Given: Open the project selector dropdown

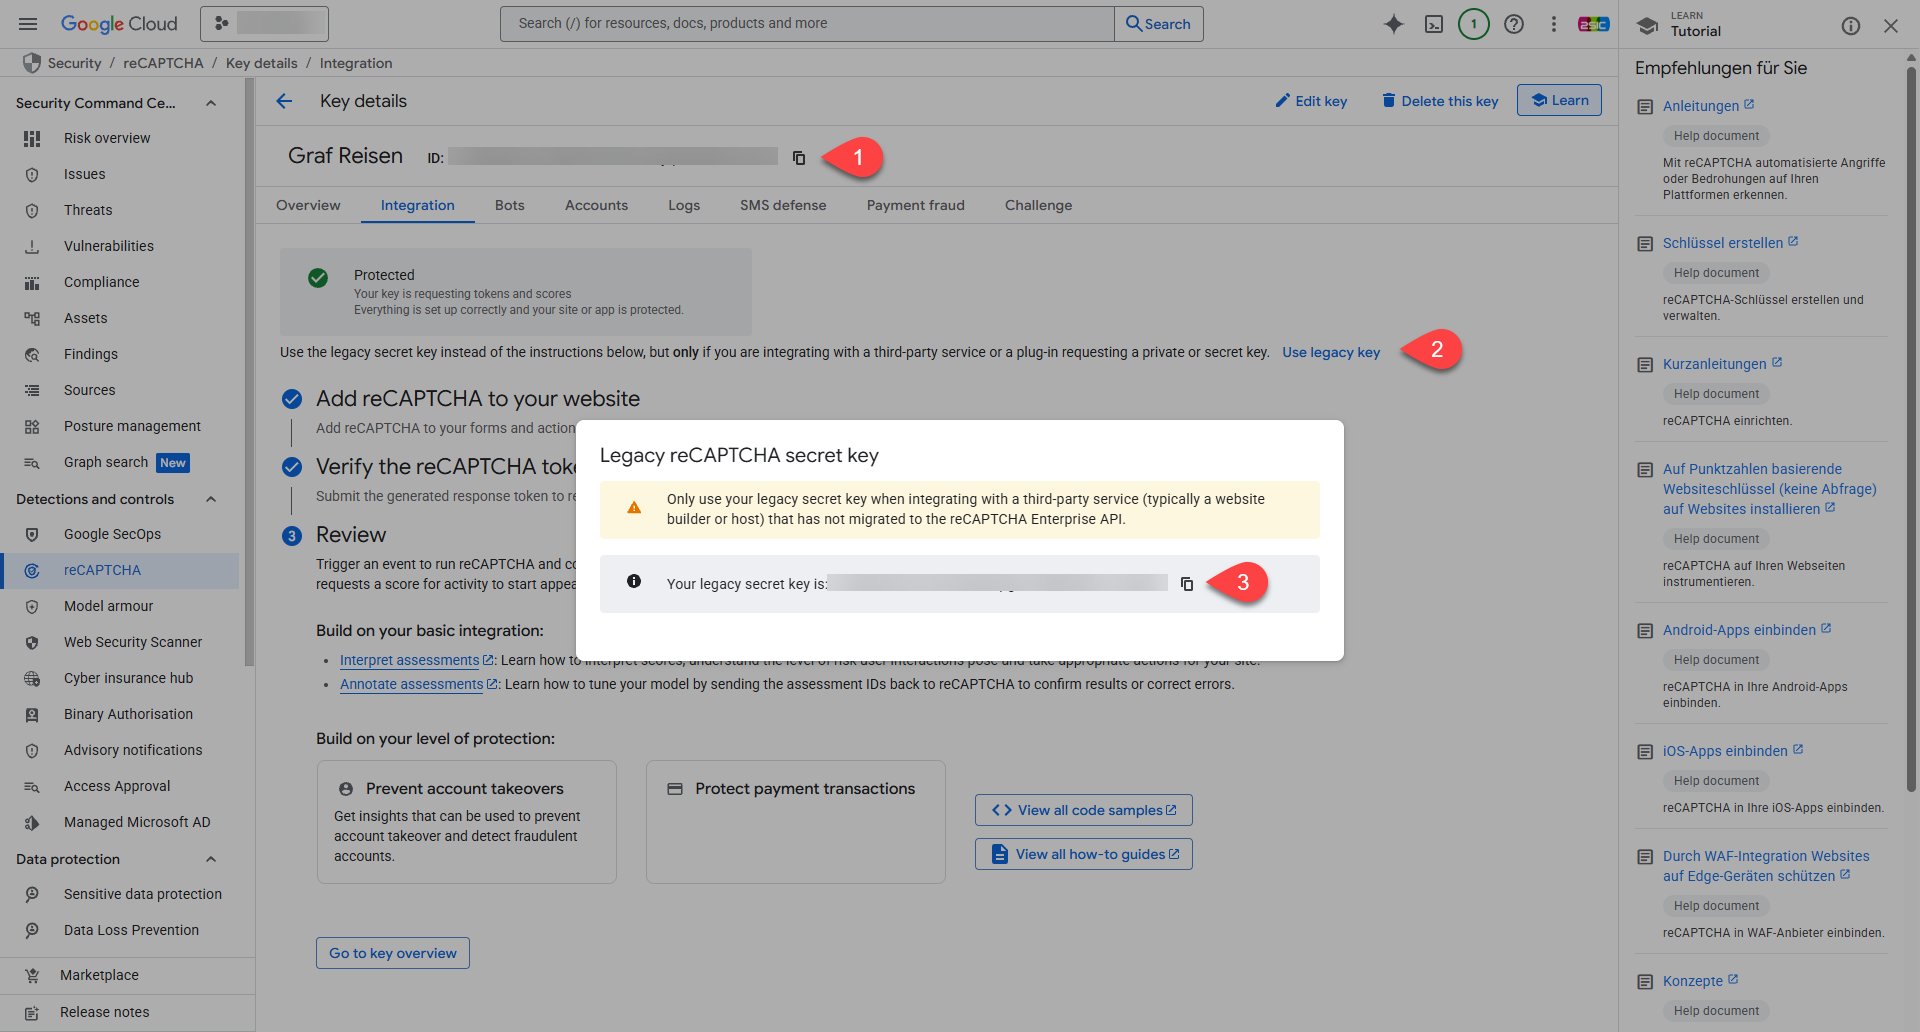Looking at the screenshot, I should [x=264, y=24].
